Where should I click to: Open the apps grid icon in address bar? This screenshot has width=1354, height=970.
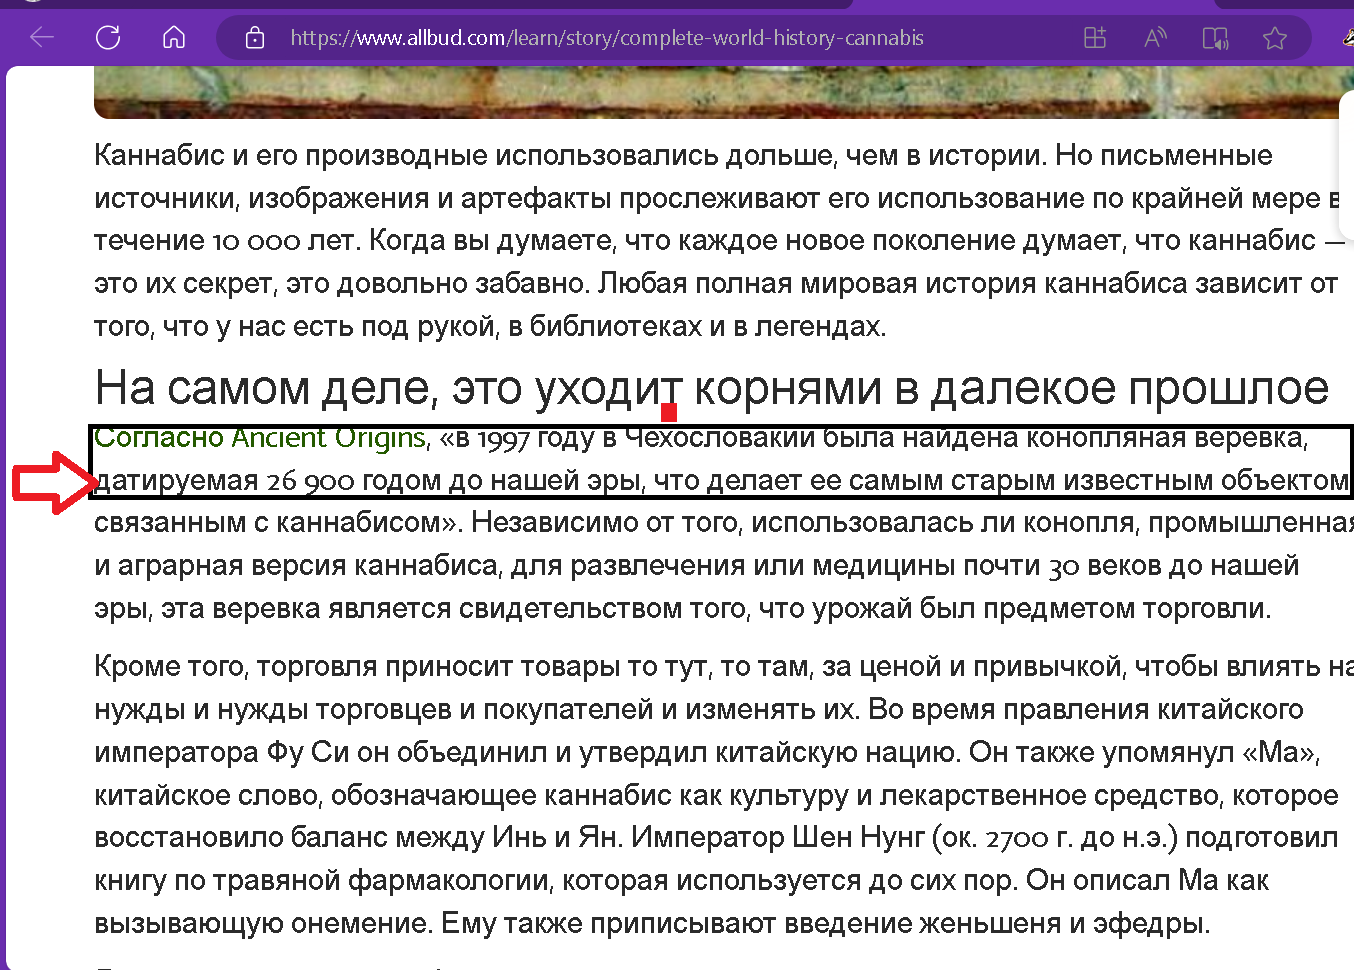pyautogui.click(x=1095, y=38)
